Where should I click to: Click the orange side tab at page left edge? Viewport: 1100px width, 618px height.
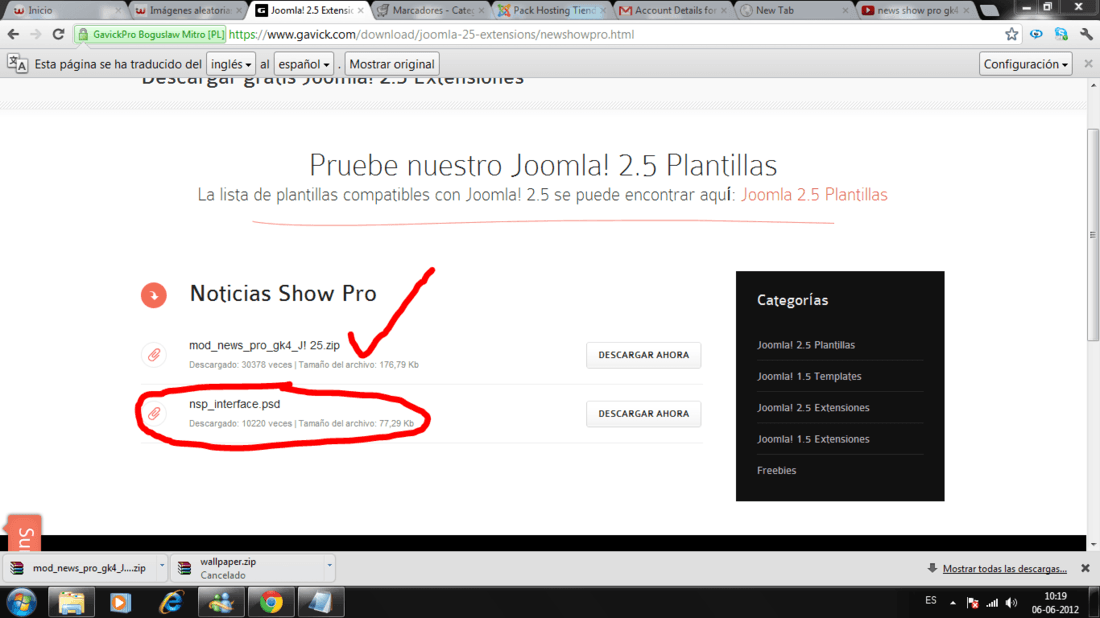pos(24,534)
